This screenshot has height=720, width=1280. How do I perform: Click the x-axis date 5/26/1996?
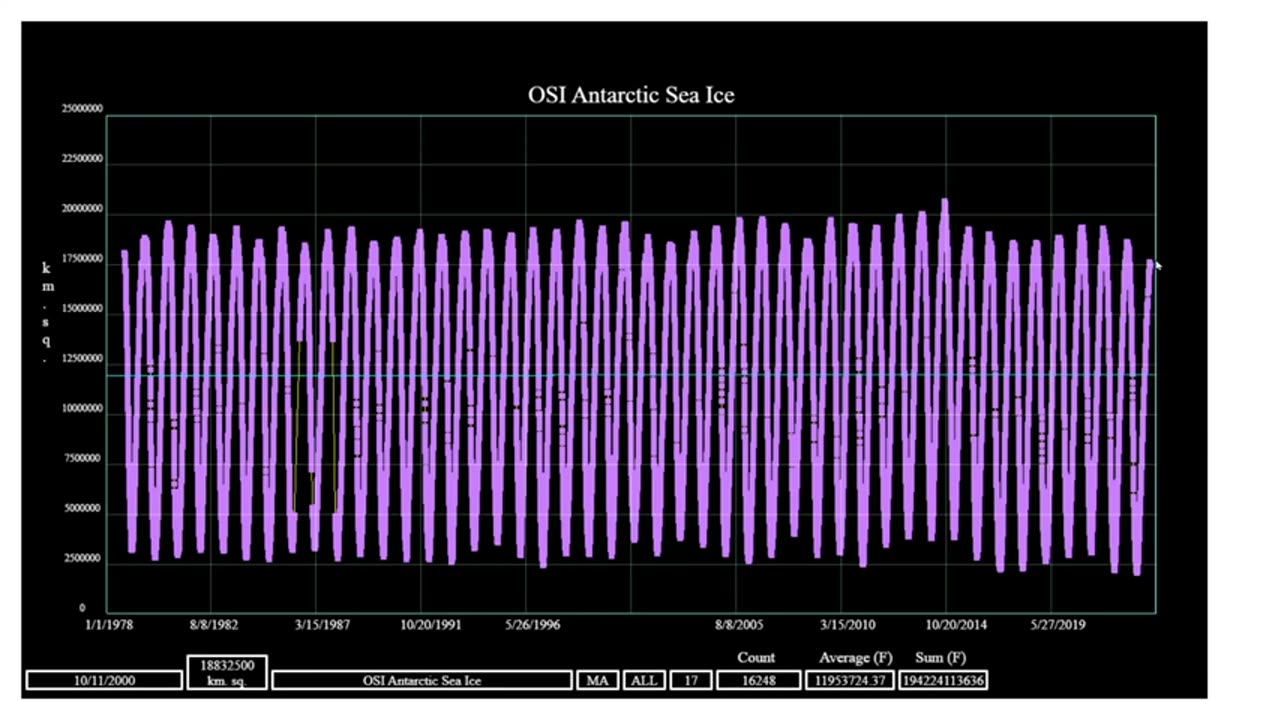click(532, 625)
